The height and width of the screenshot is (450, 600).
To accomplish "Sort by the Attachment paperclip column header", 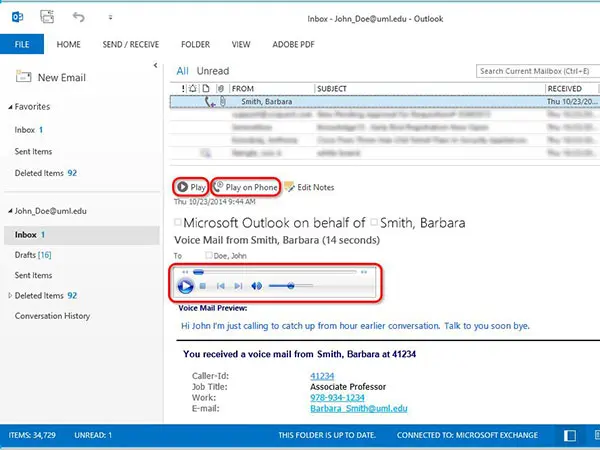I will (220, 89).
